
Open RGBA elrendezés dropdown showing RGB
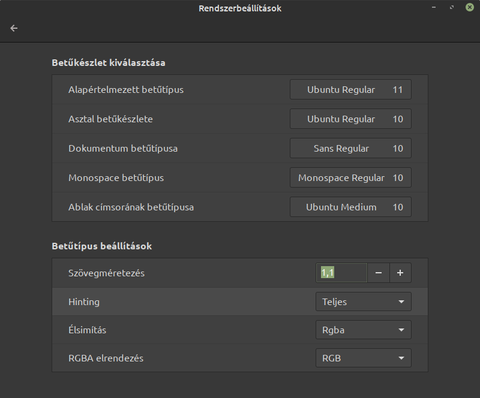[363, 358]
